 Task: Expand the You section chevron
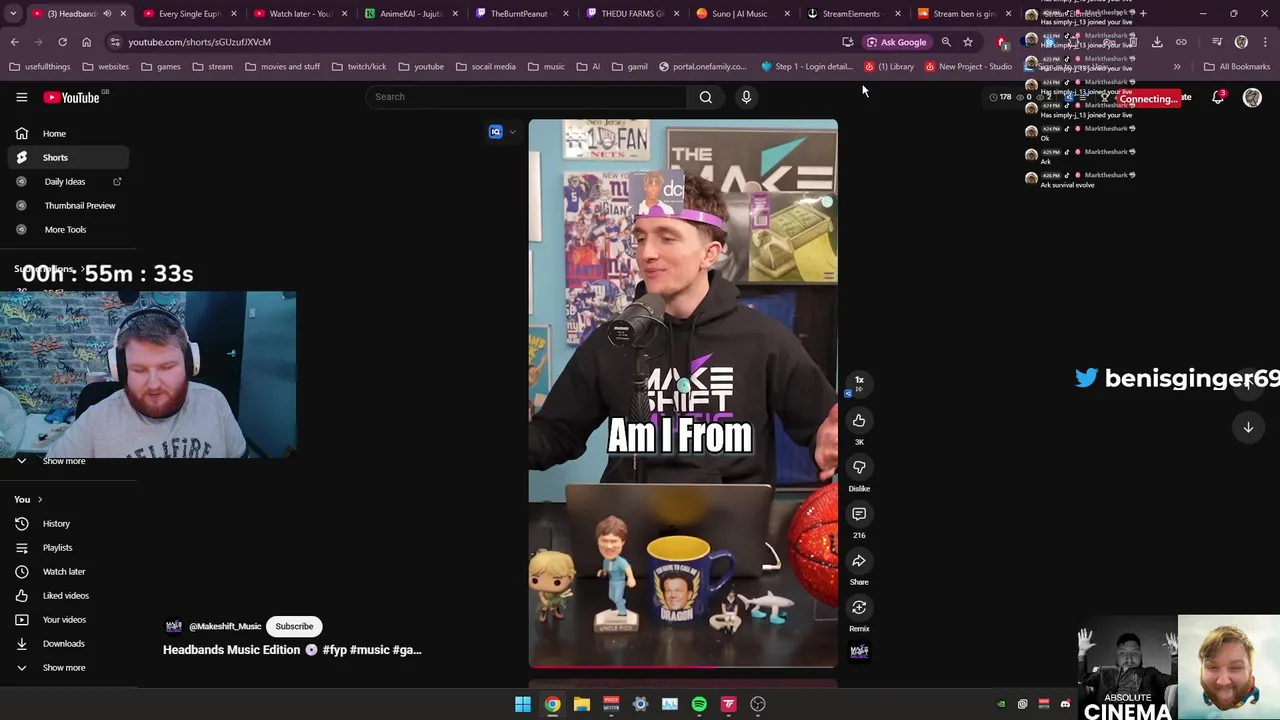pyautogui.click(x=40, y=499)
